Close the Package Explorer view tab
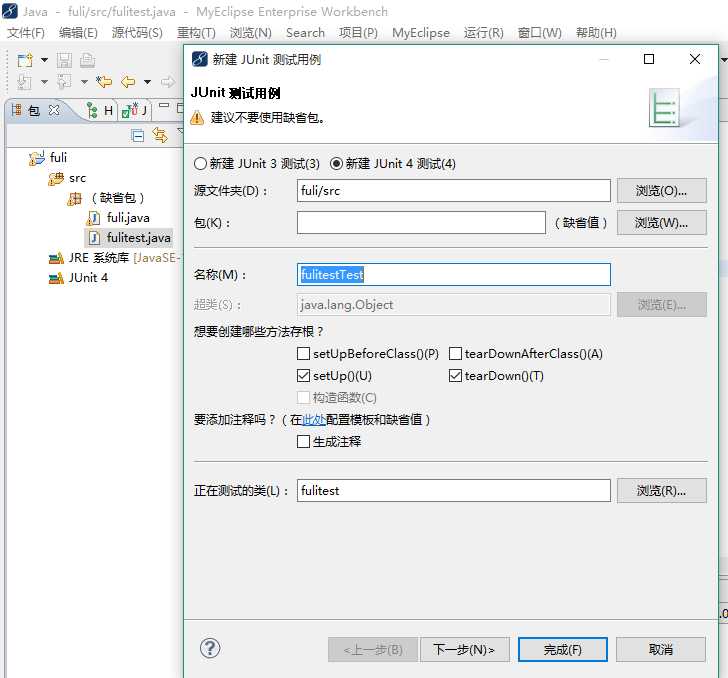This screenshot has width=728, height=678. [x=54, y=110]
